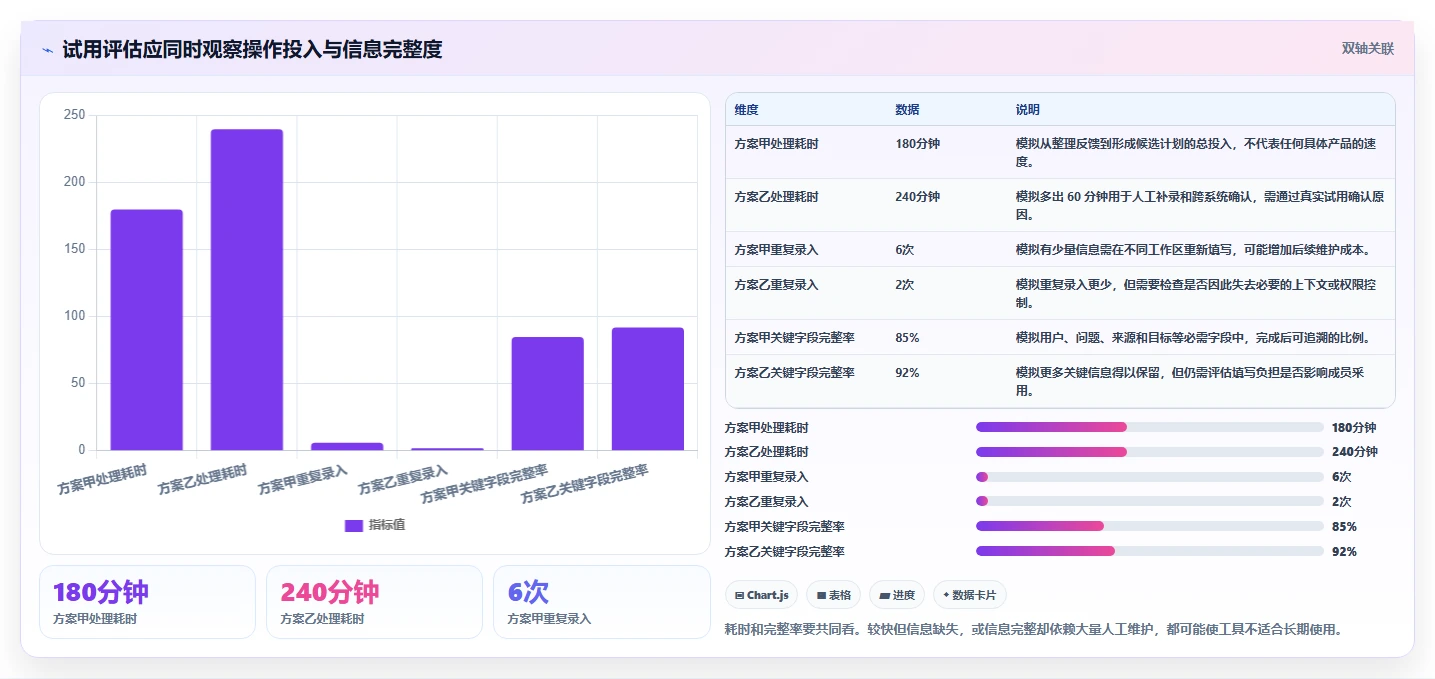Click the 6次 table value
Image resolution: width=1435 pixels, height=679 pixels.
[x=905, y=249]
